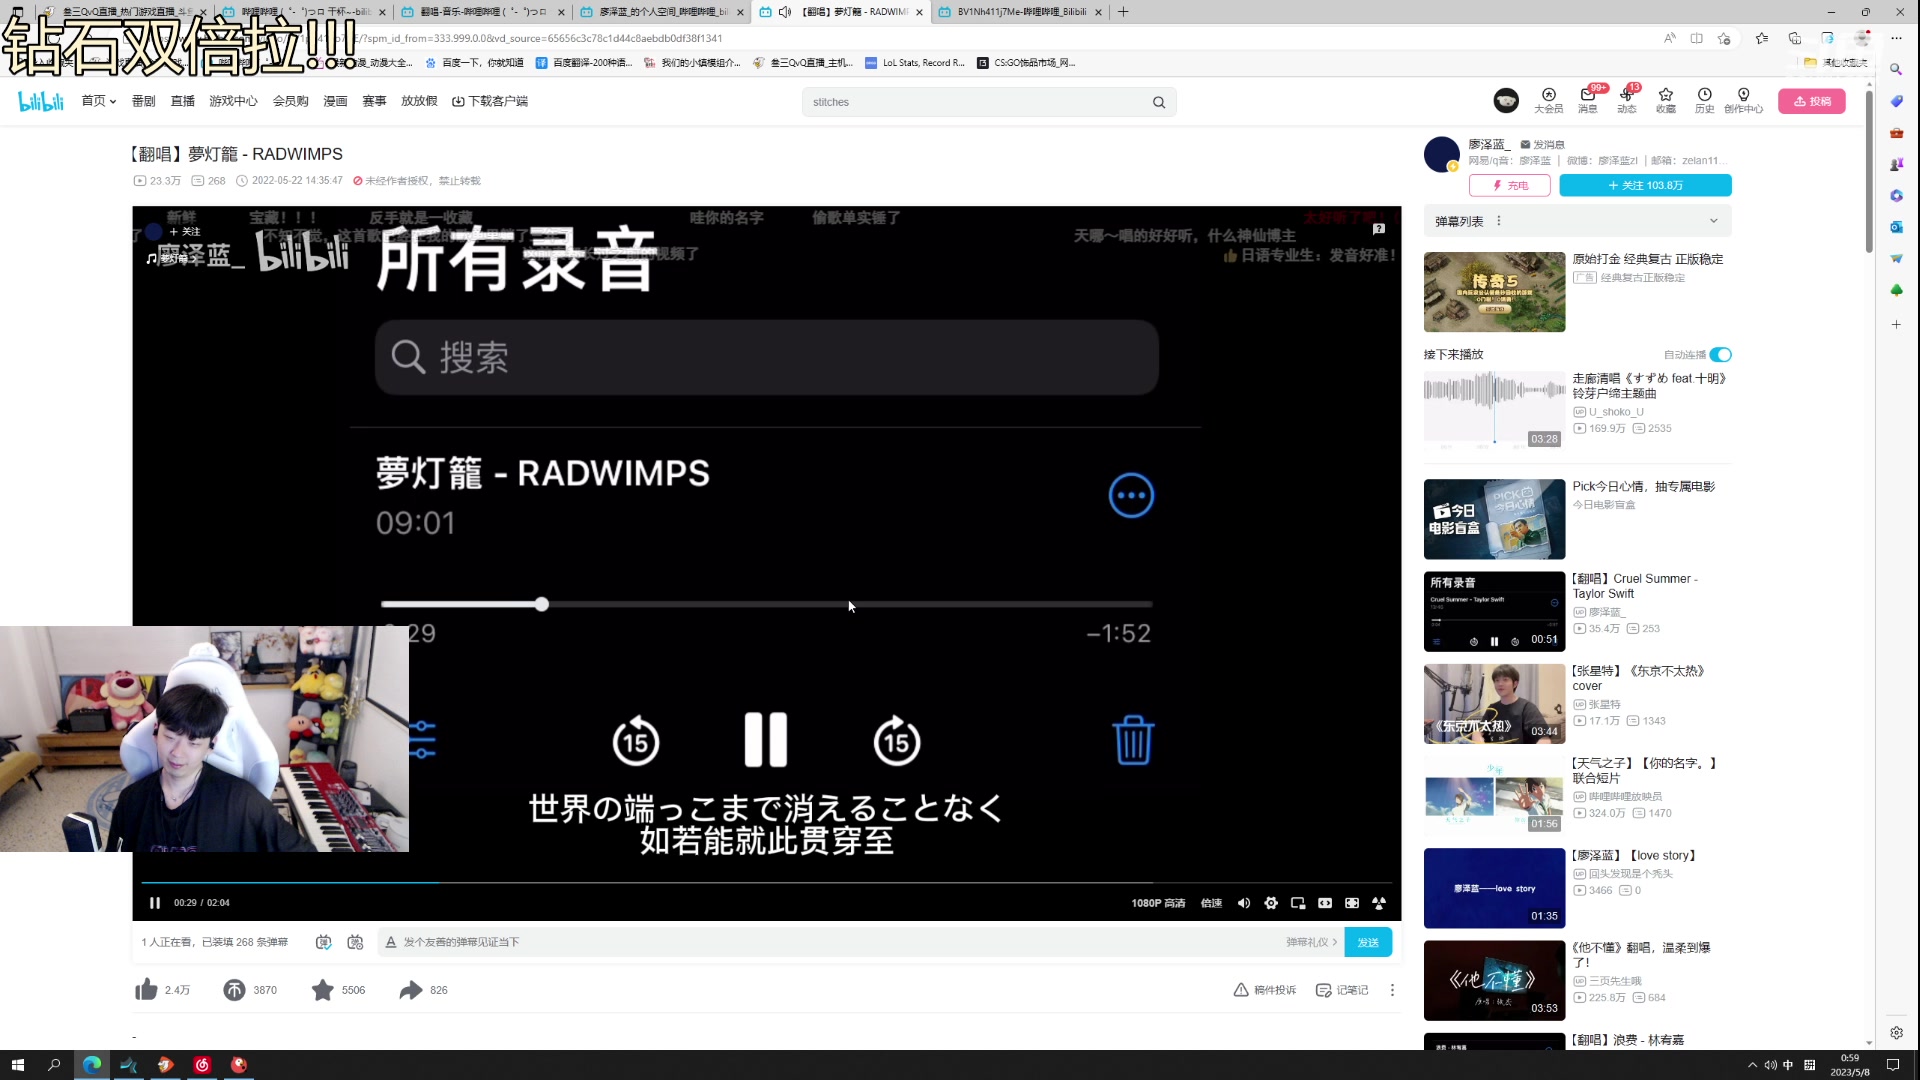Open danmaku style settings beside the comment box

tap(355, 941)
